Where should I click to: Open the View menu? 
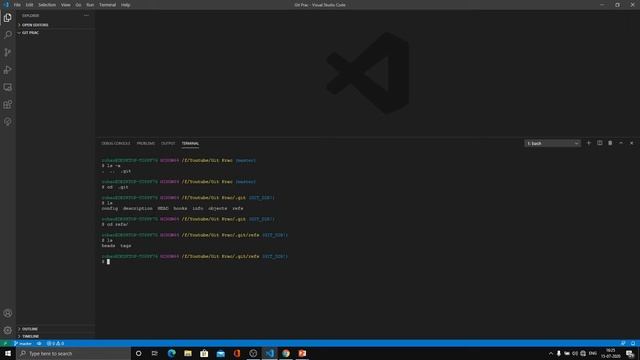click(65, 5)
